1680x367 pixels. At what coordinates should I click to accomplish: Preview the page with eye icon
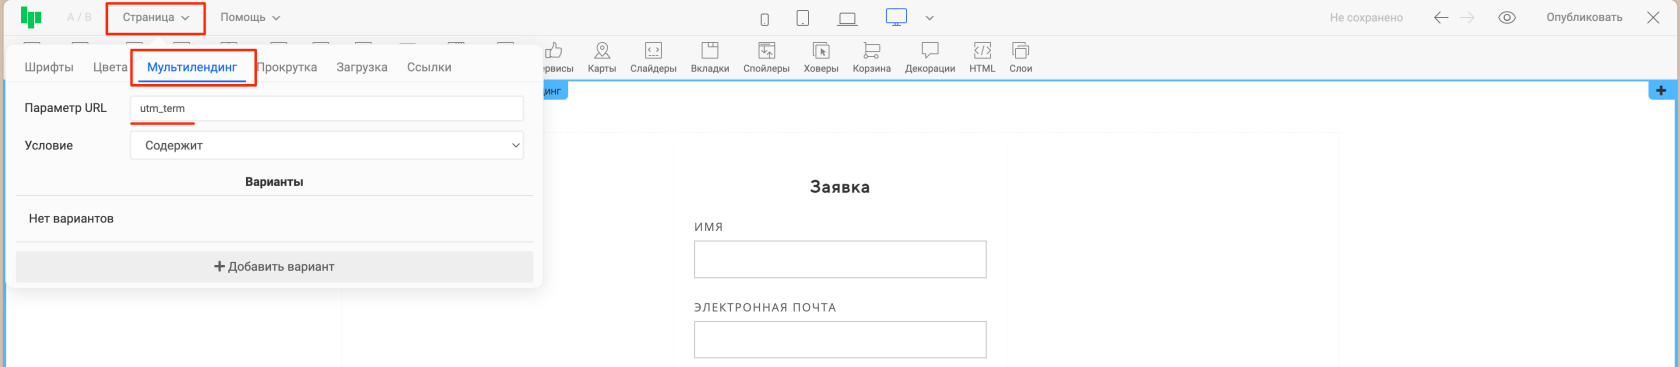coord(1507,18)
